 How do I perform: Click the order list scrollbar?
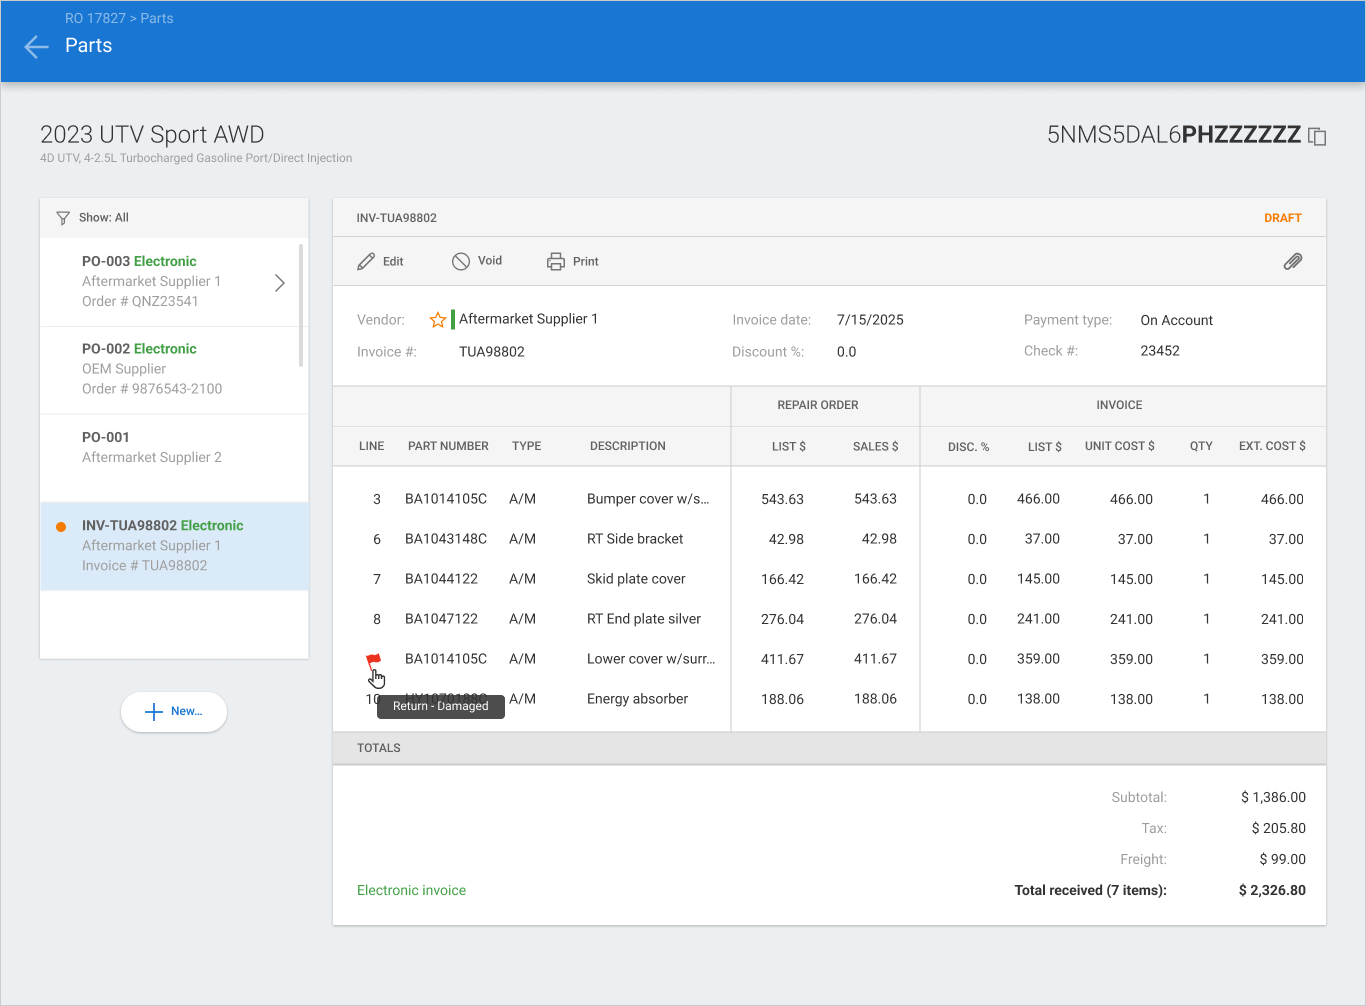(301, 304)
